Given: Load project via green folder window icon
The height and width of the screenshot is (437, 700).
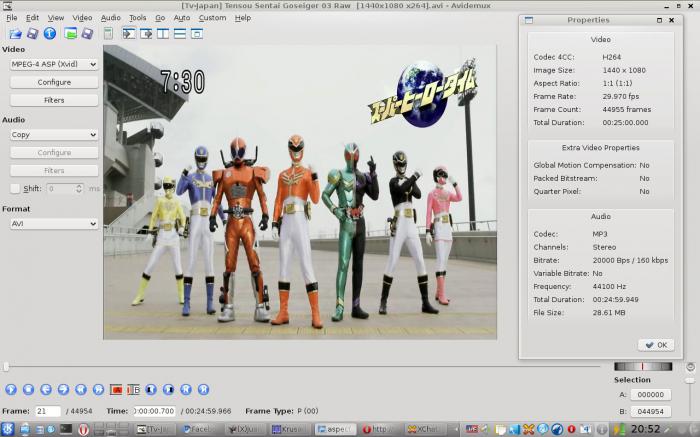Looking at the screenshot, I should [x=70, y=33].
